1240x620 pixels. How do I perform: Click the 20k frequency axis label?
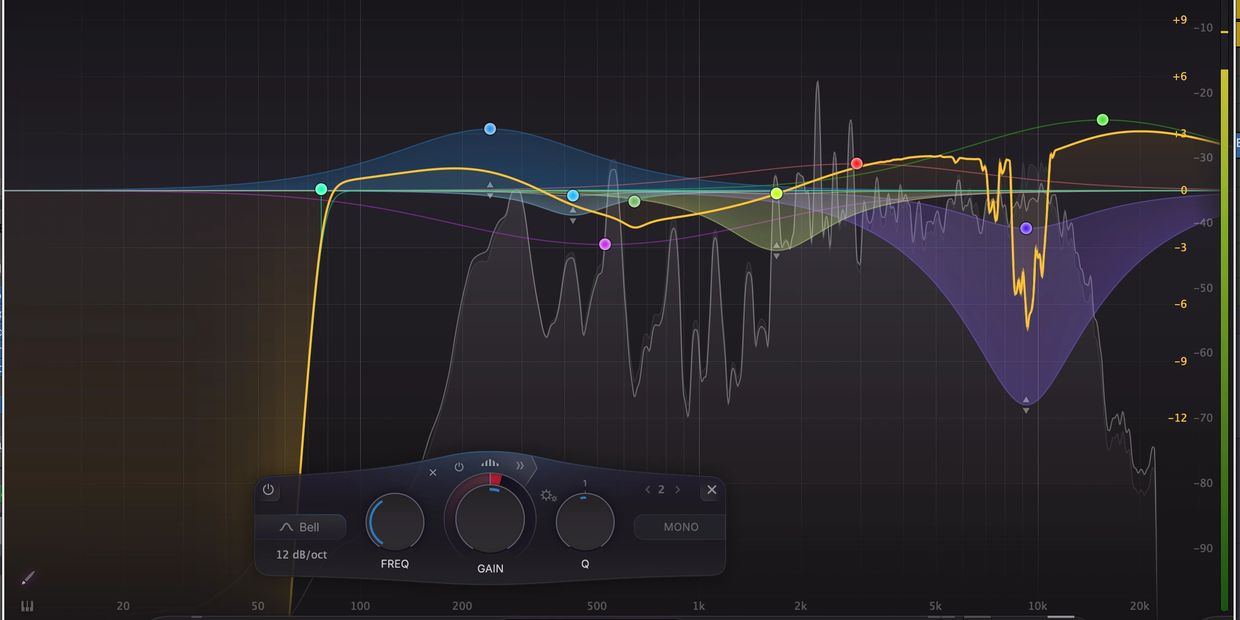click(1139, 606)
